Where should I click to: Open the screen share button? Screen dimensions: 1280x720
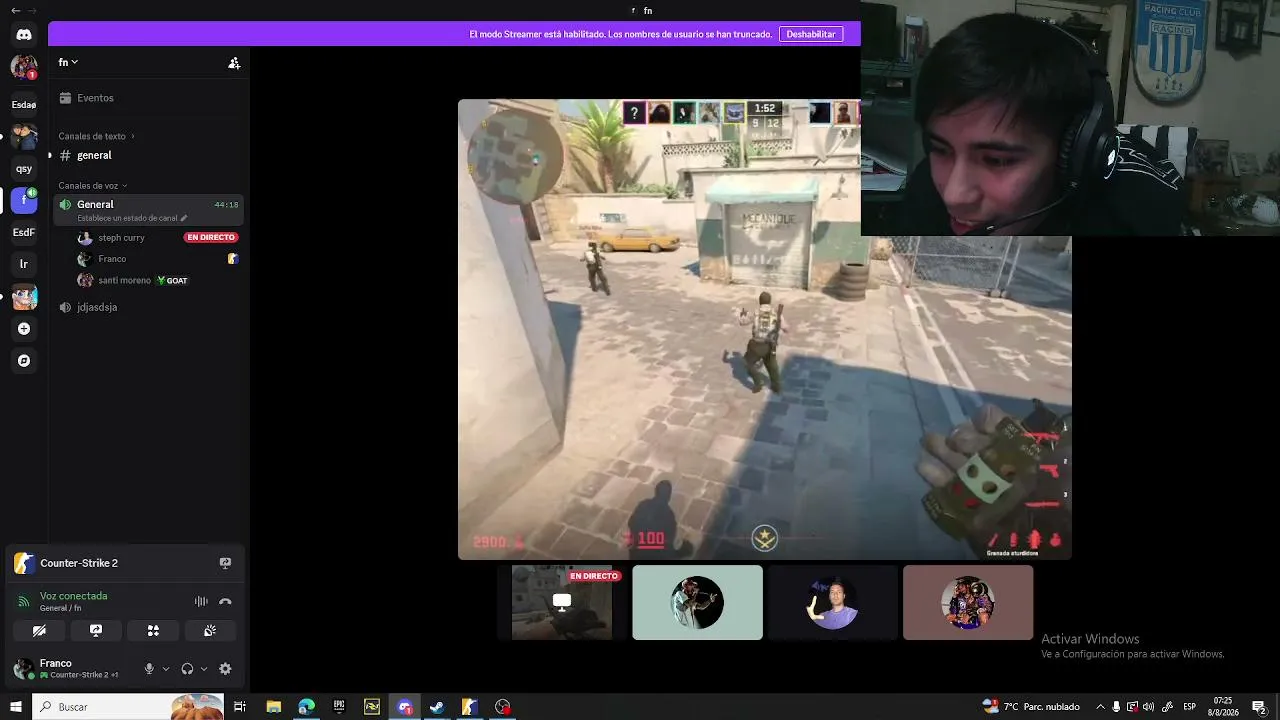pos(96,631)
